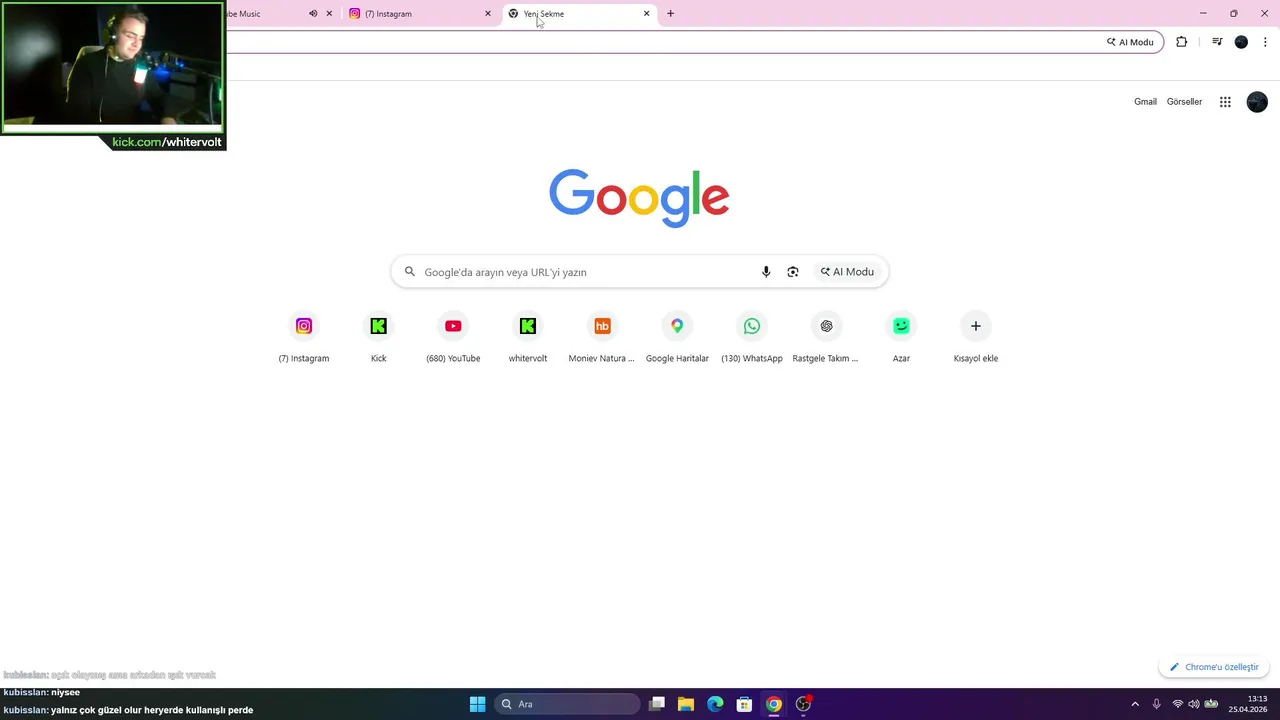Image resolution: width=1280 pixels, height=720 pixels.
Task: Click Chrome'u özelleştir button
Action: pos(1214,667)
